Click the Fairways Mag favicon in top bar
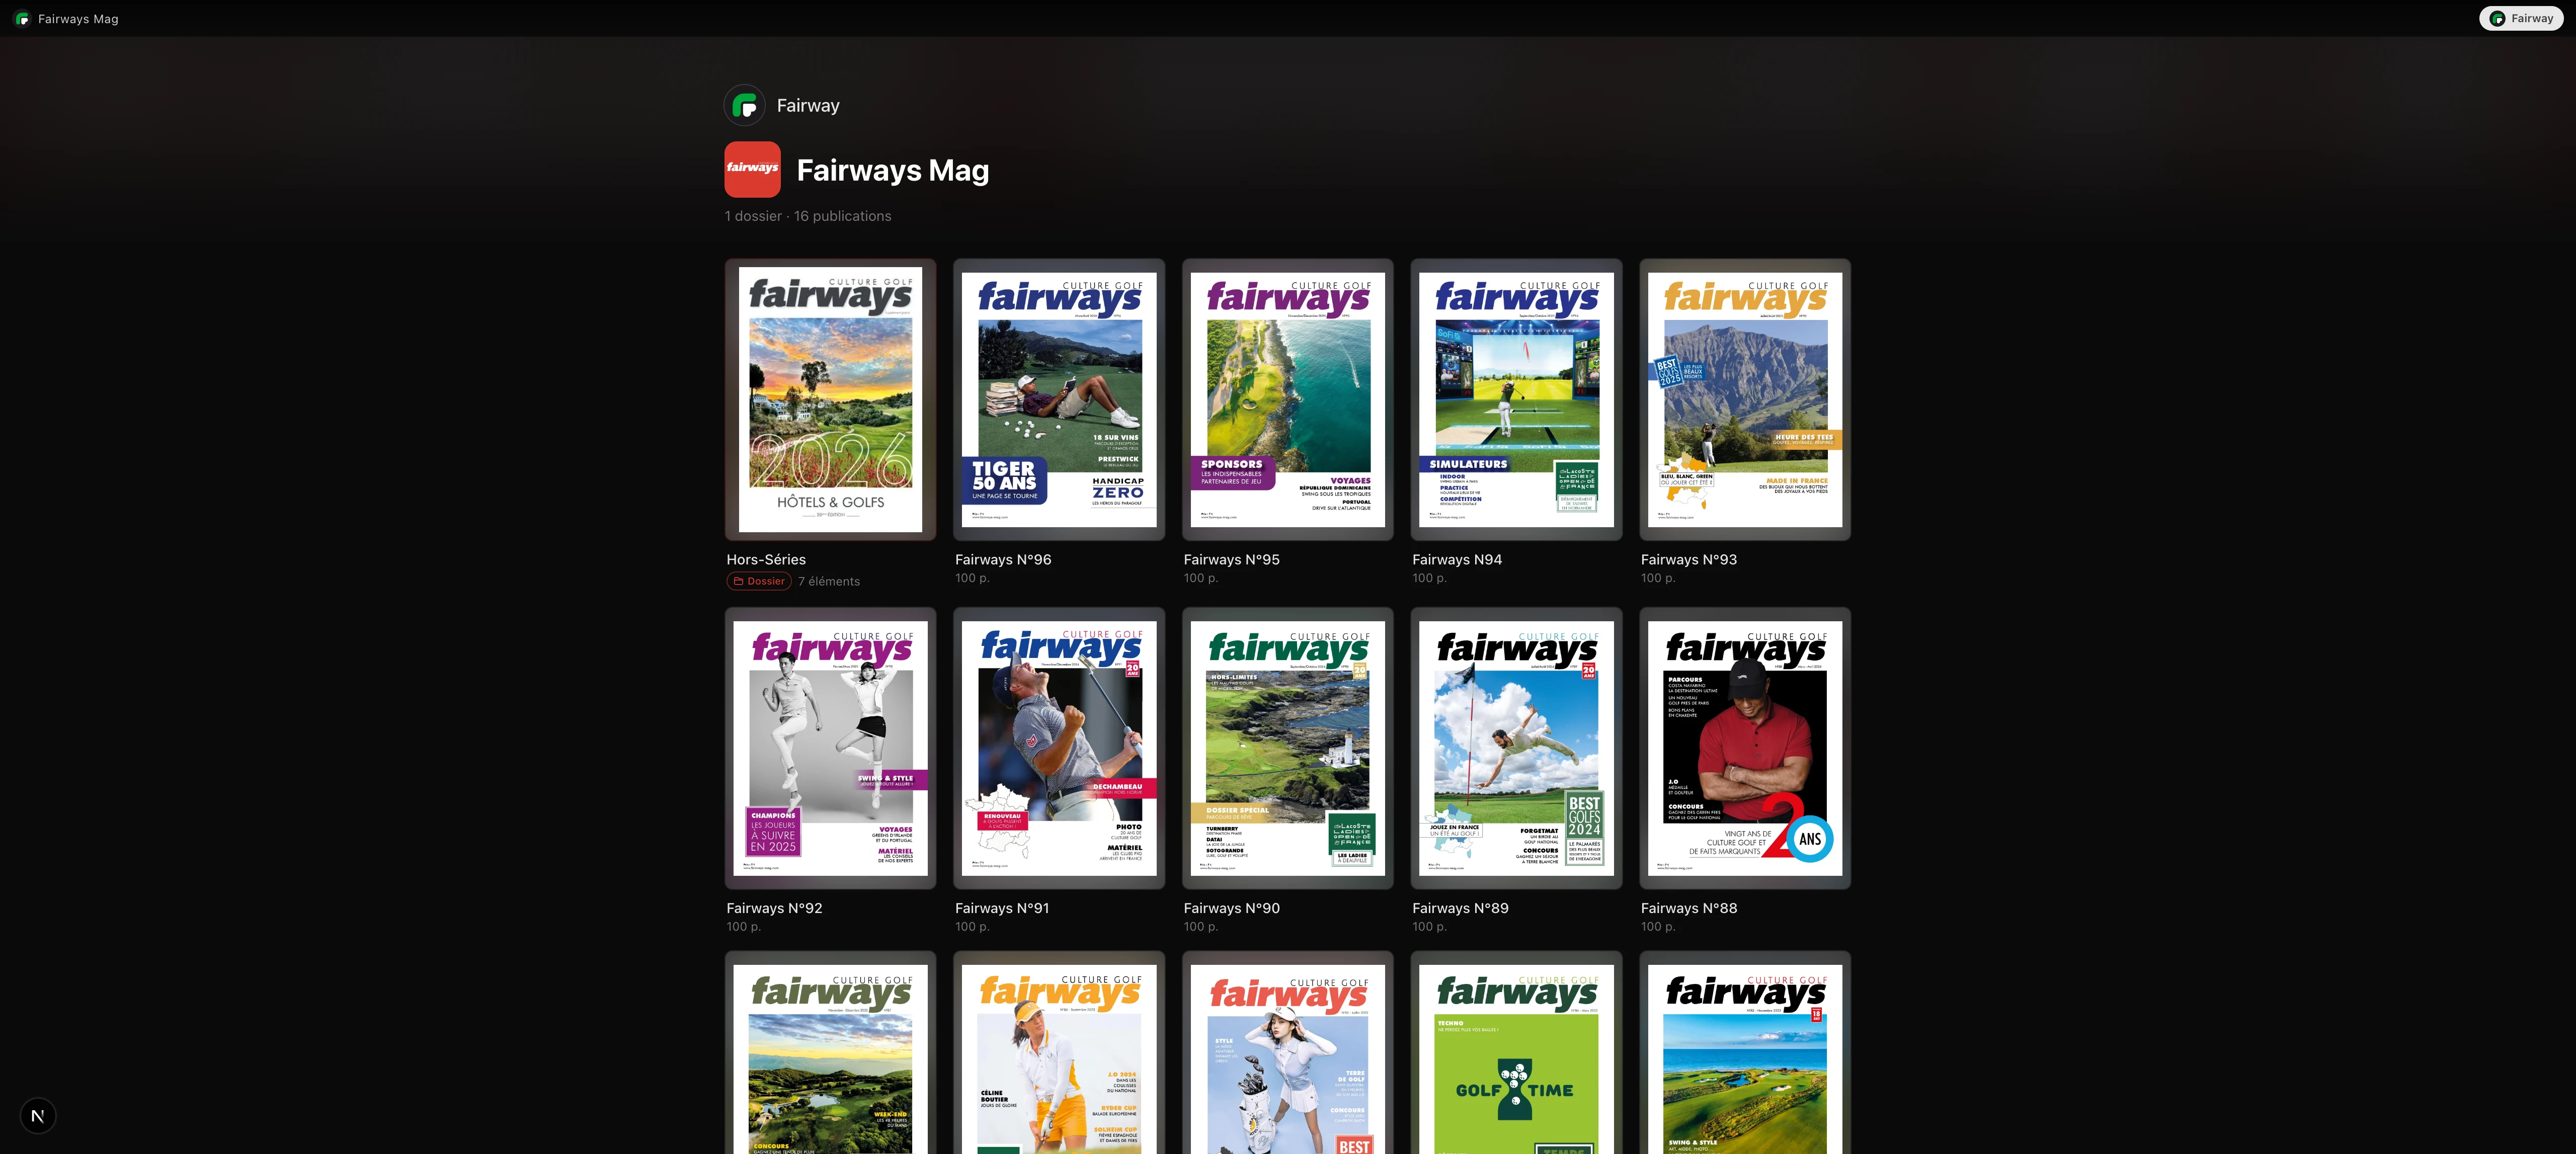 [x=22, y=19]
